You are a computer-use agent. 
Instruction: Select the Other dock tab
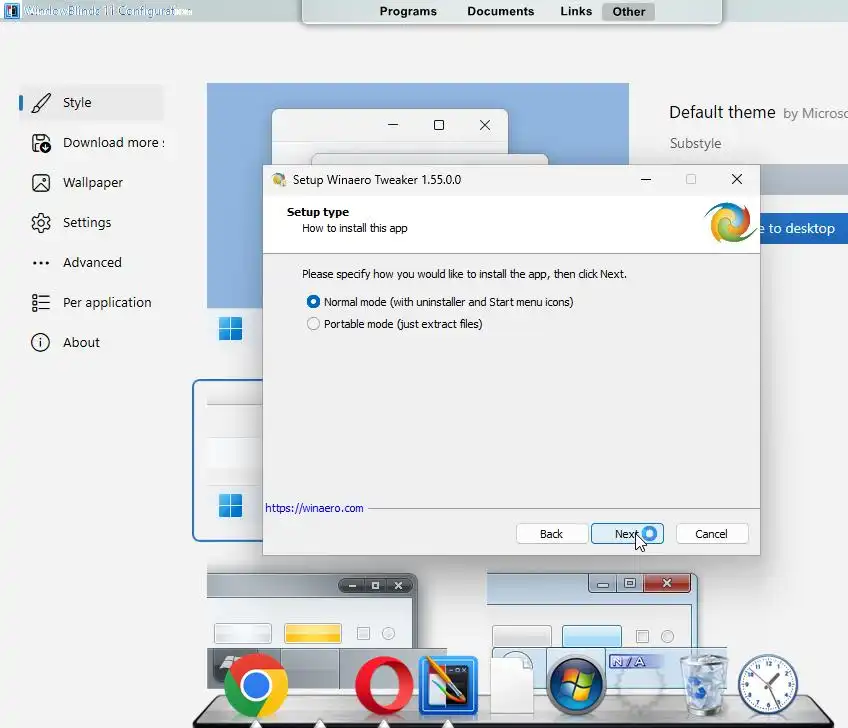(628, 11)
